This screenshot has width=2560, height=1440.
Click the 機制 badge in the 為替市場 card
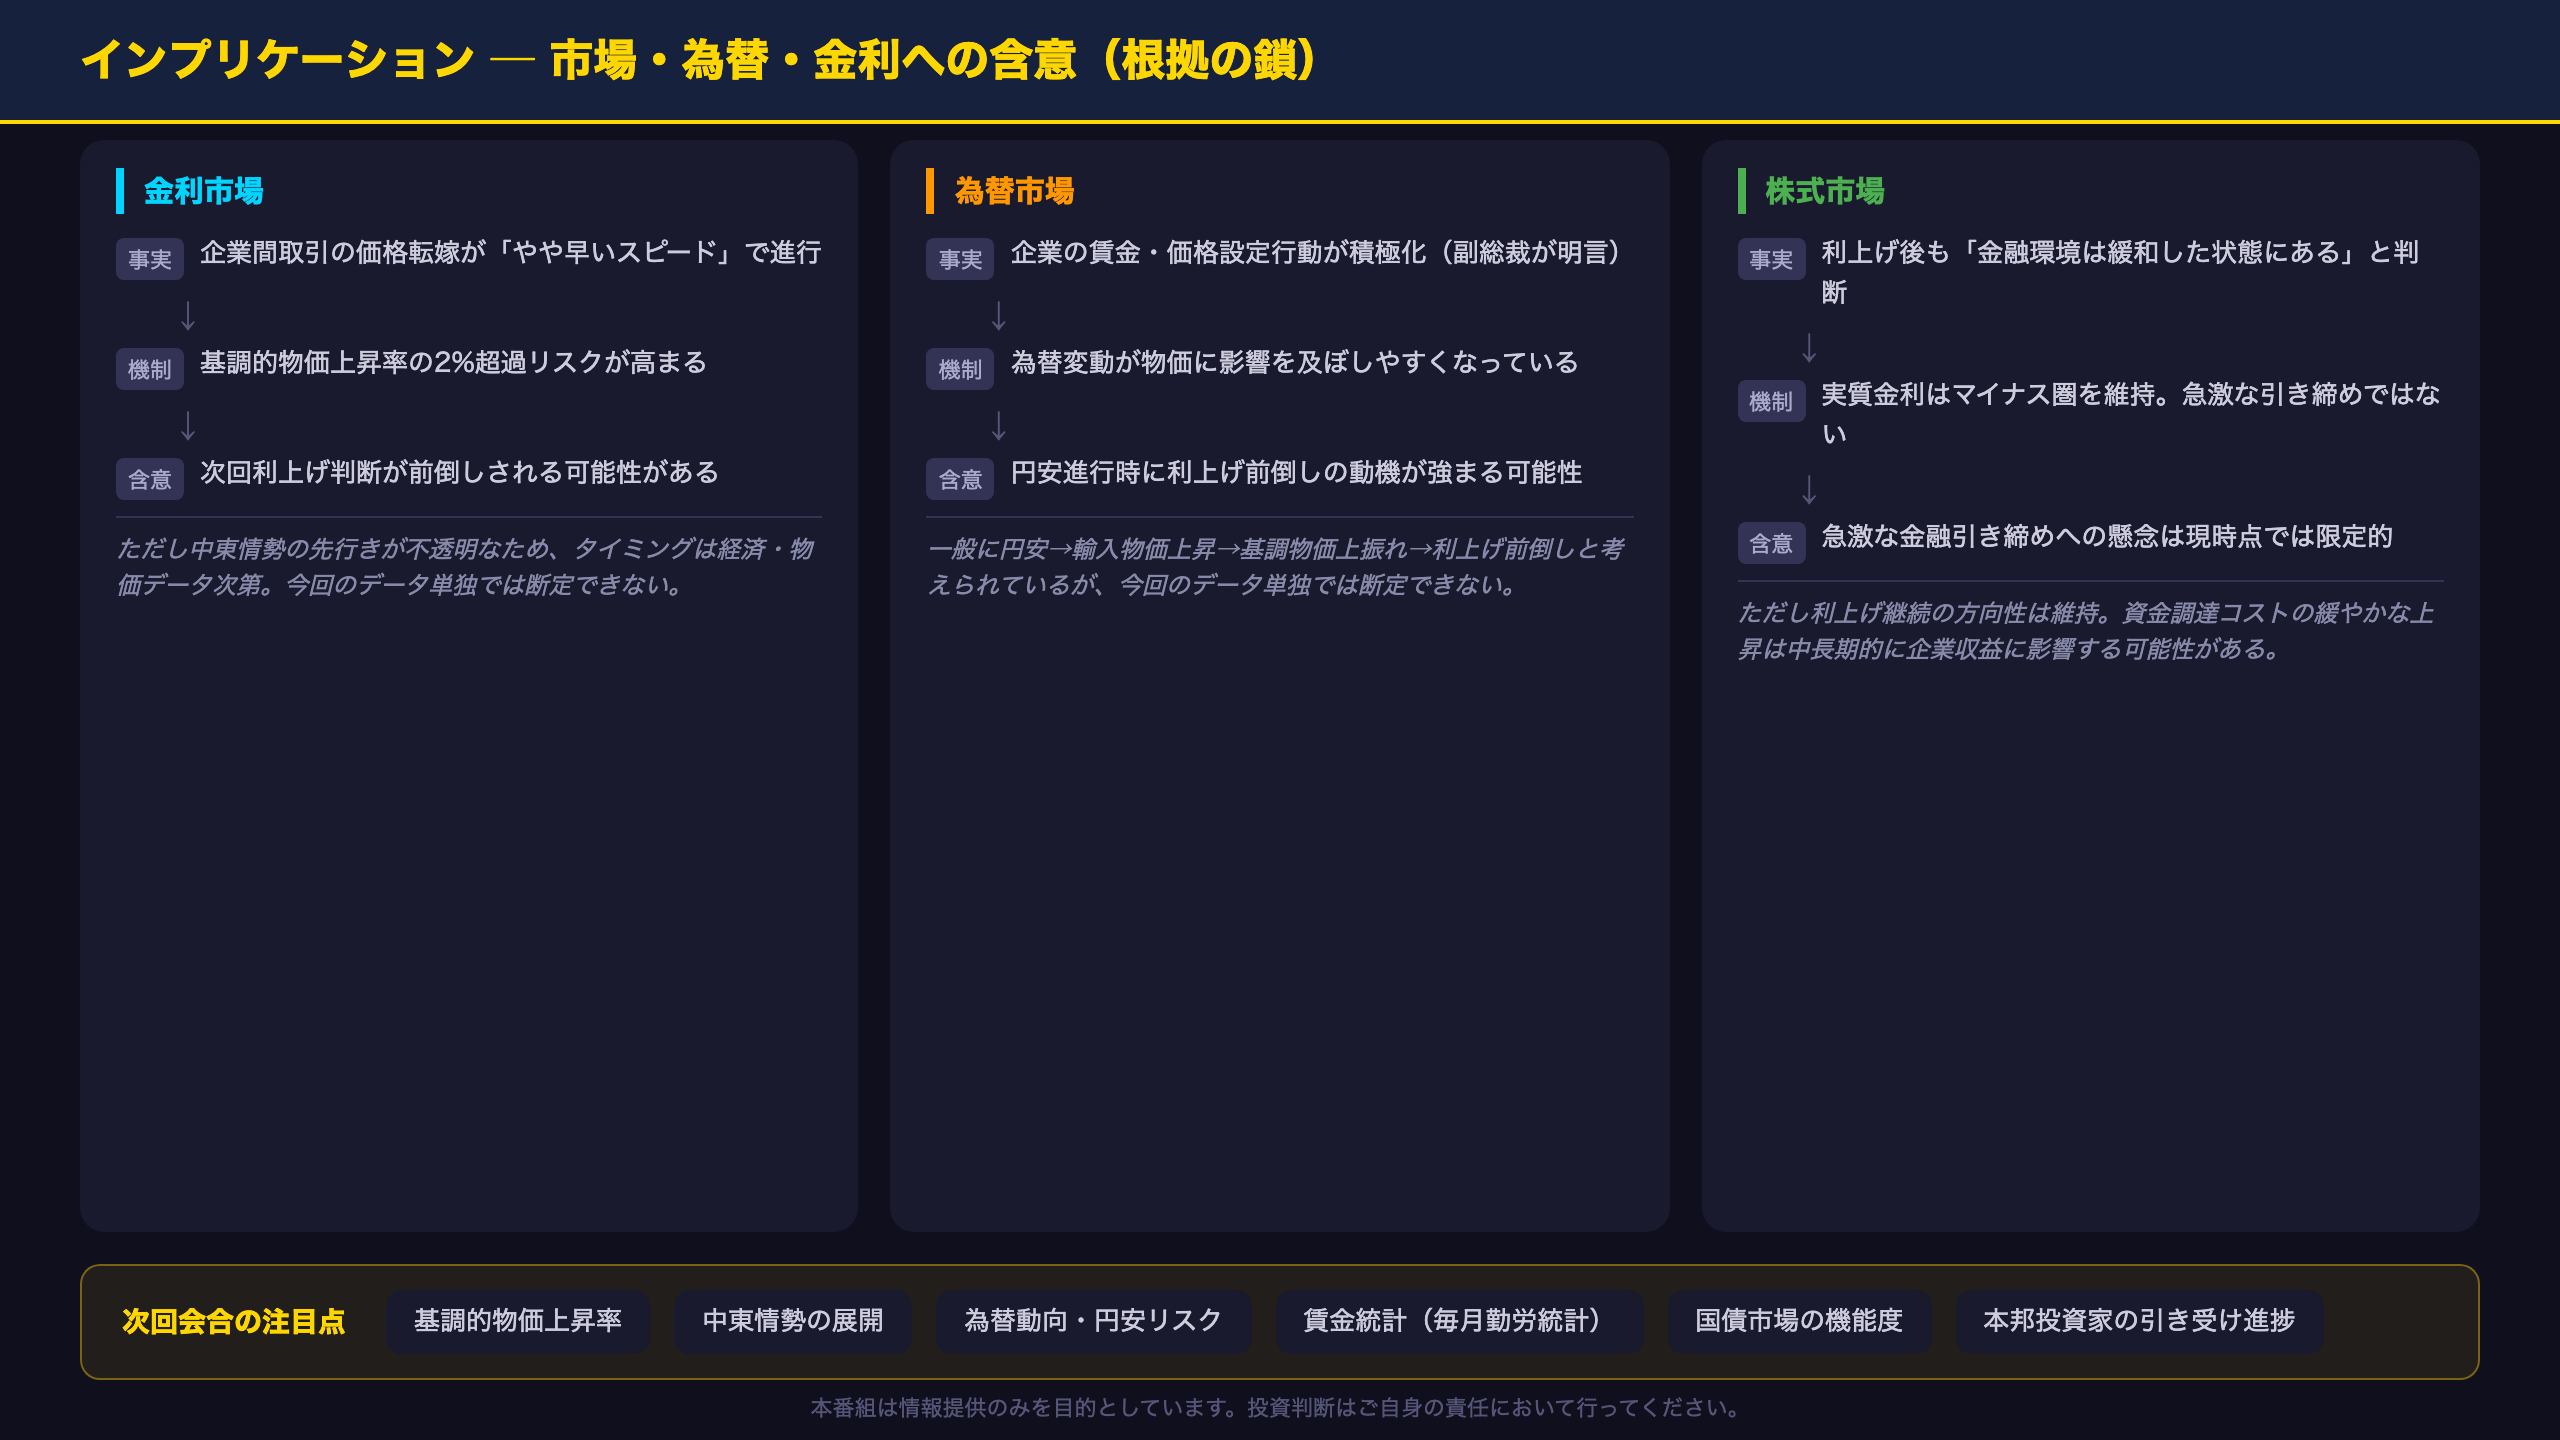point(960,369)
